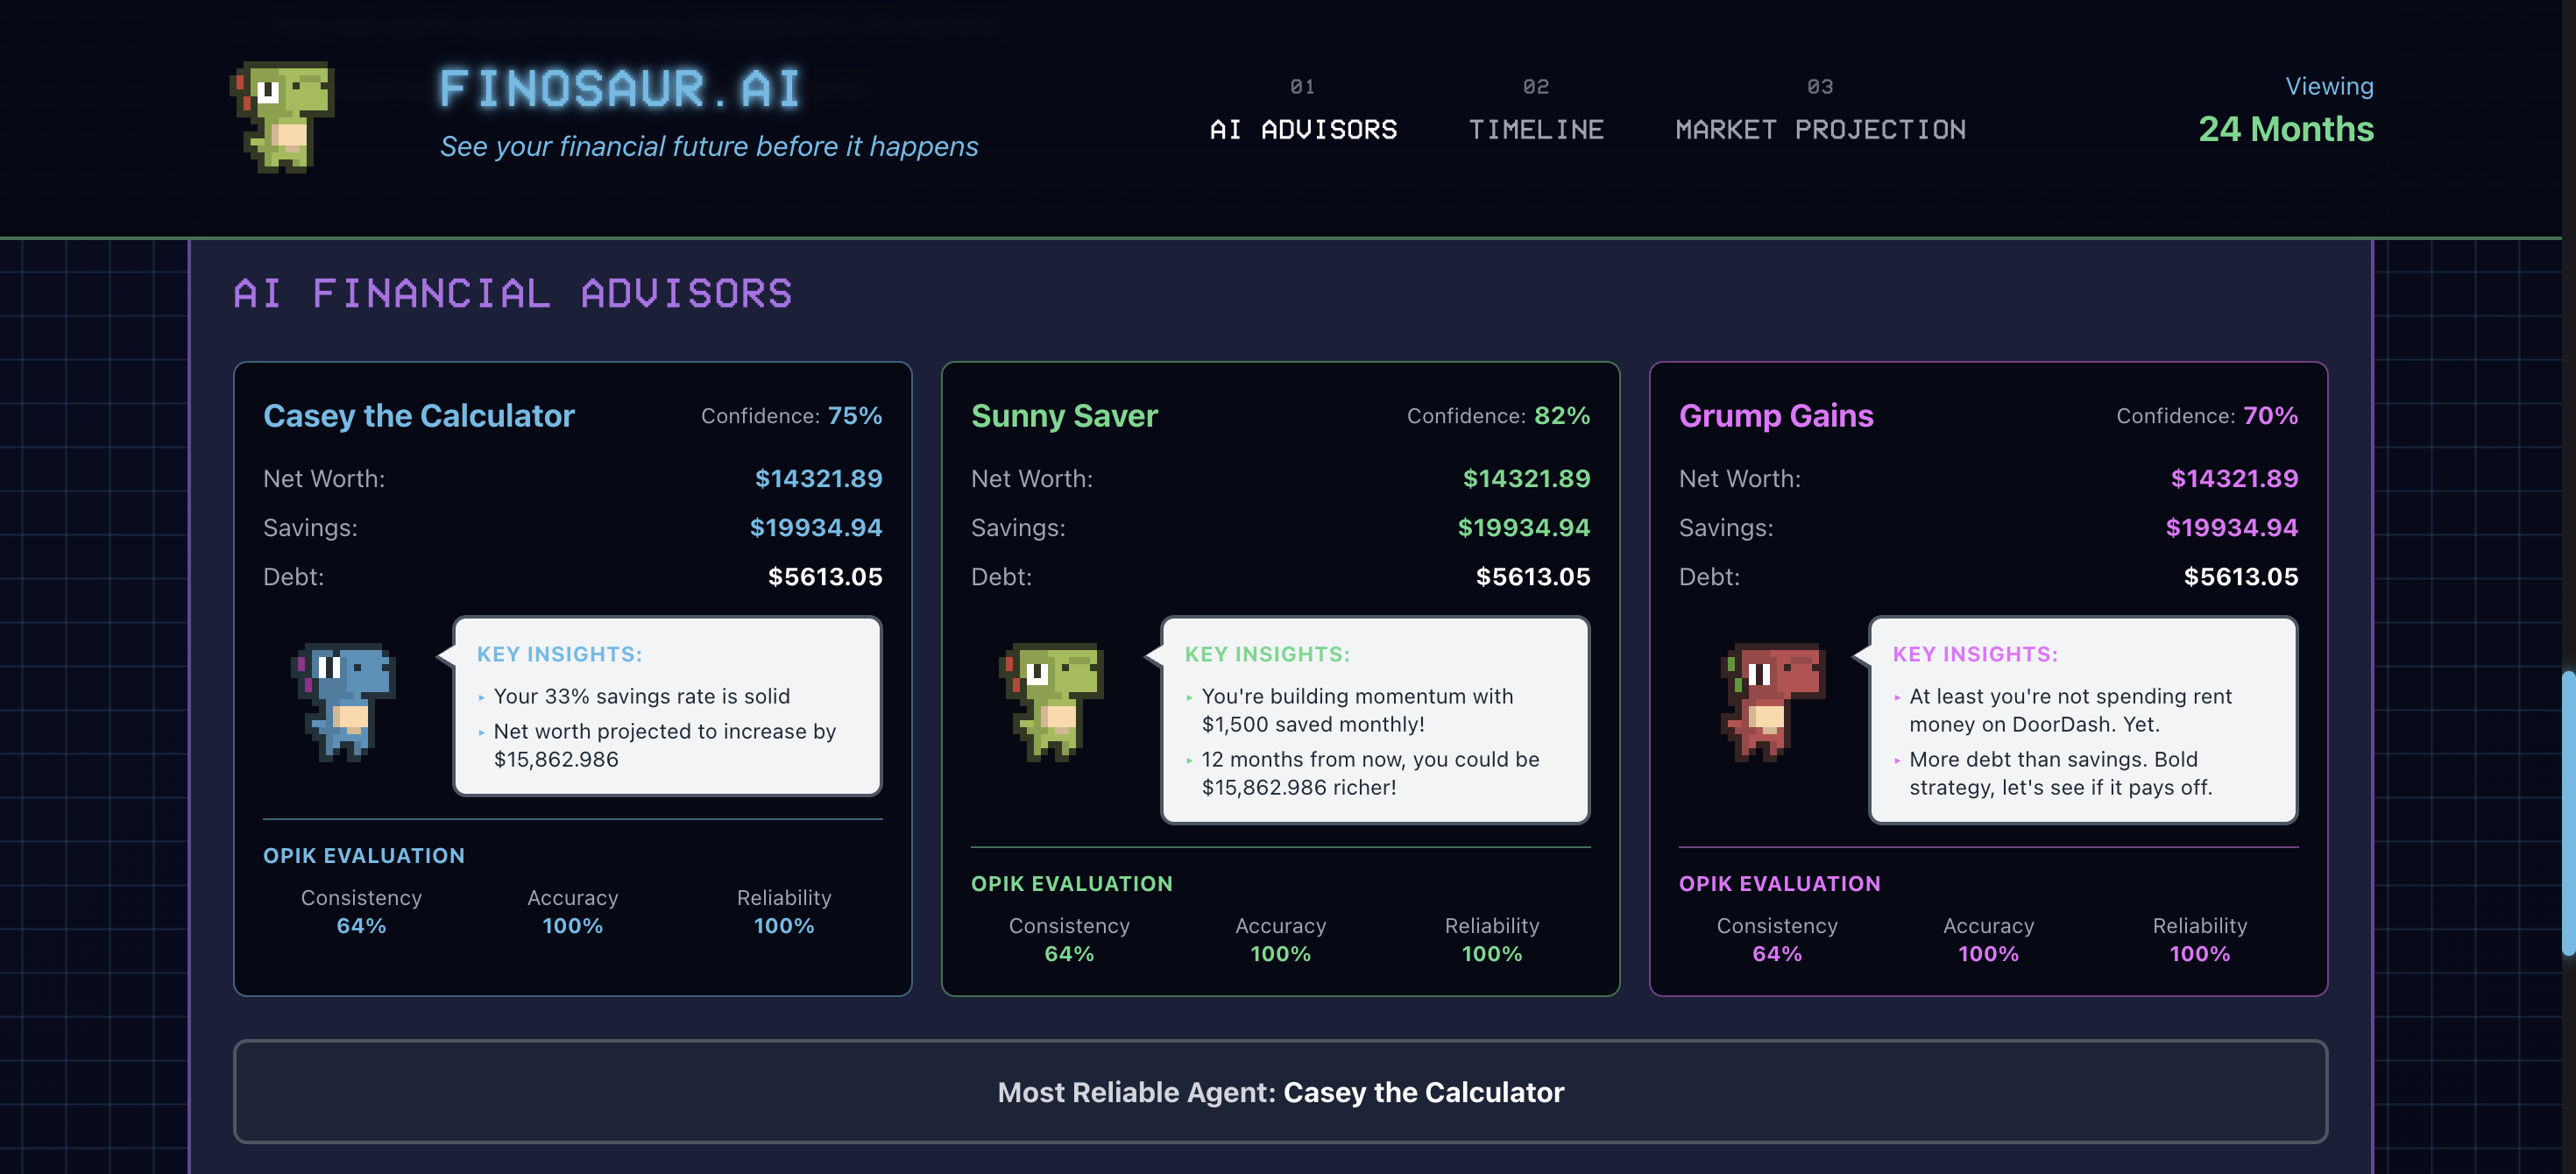Image resolution: width=2576 pixels, height=1174 pixels.
Task: Click Casey's Key Insights speech bubble
Action: [667, 706]
